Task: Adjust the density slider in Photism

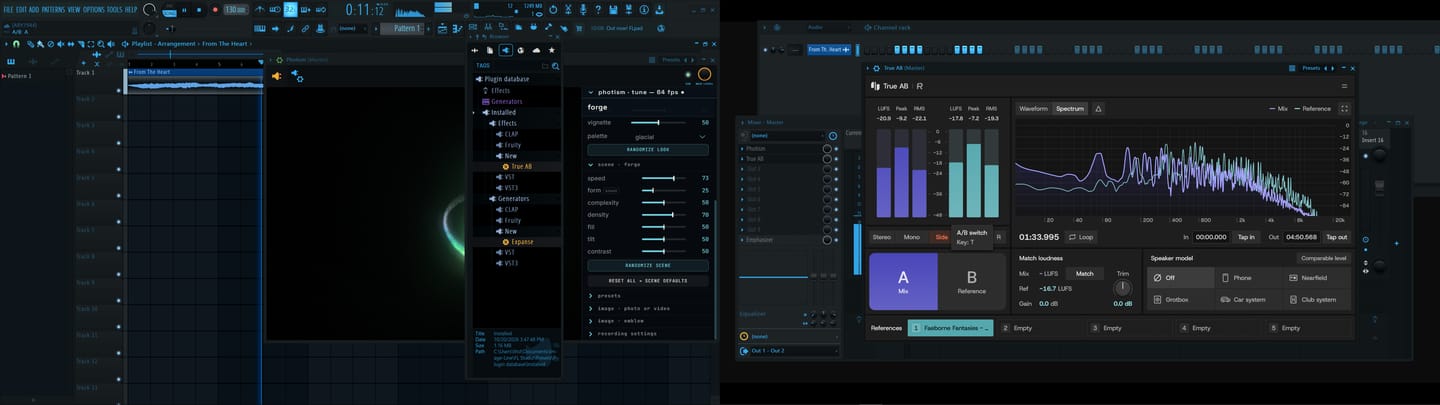Action: click(663, 214)
